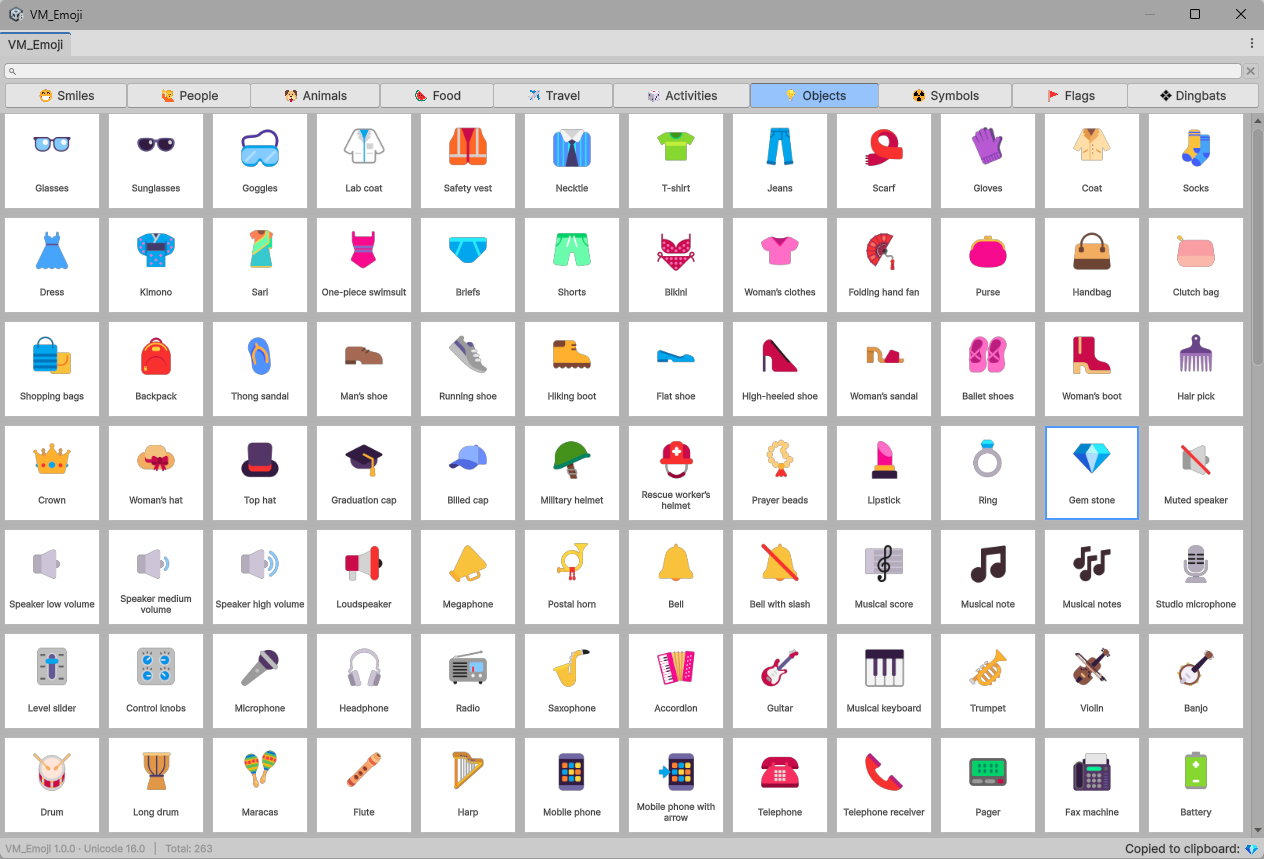This screenshot has width=1264, height=859.
Task: Click the Saxophone emoji tile
Action: [572, 681]
